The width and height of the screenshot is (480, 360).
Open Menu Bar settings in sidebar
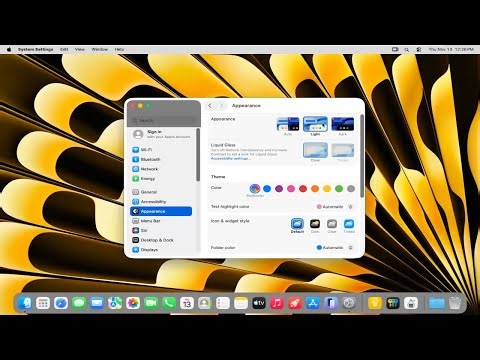(x=161, y=221)
